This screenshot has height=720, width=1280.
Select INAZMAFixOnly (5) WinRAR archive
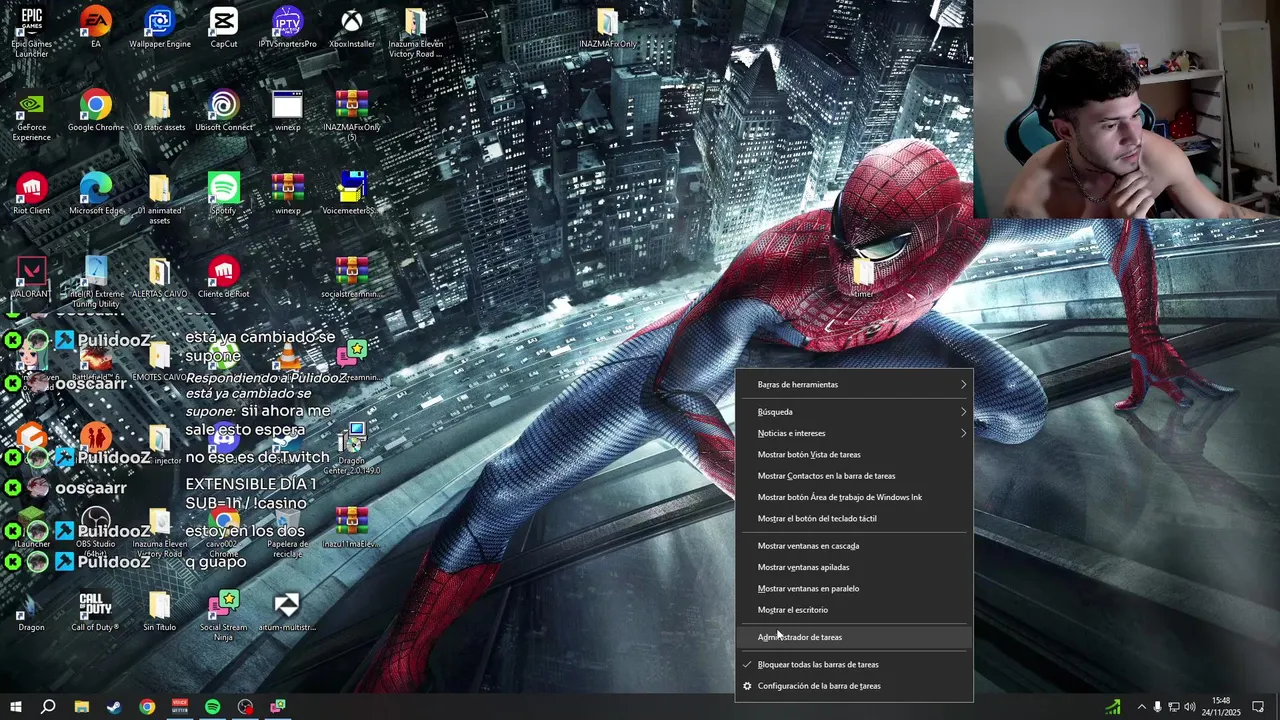point(352,116)
